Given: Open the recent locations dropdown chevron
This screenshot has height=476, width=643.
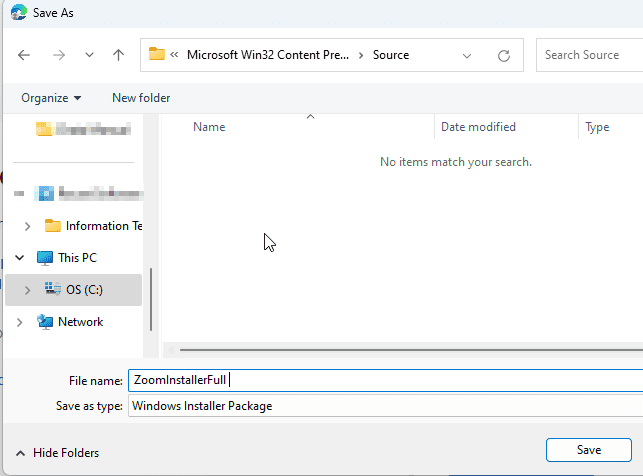Looking at the screenshot, I should pos(89,55).
